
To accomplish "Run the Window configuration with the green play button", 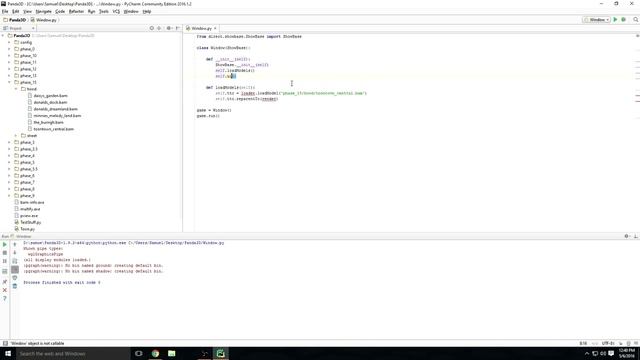I will pos(615,20).
